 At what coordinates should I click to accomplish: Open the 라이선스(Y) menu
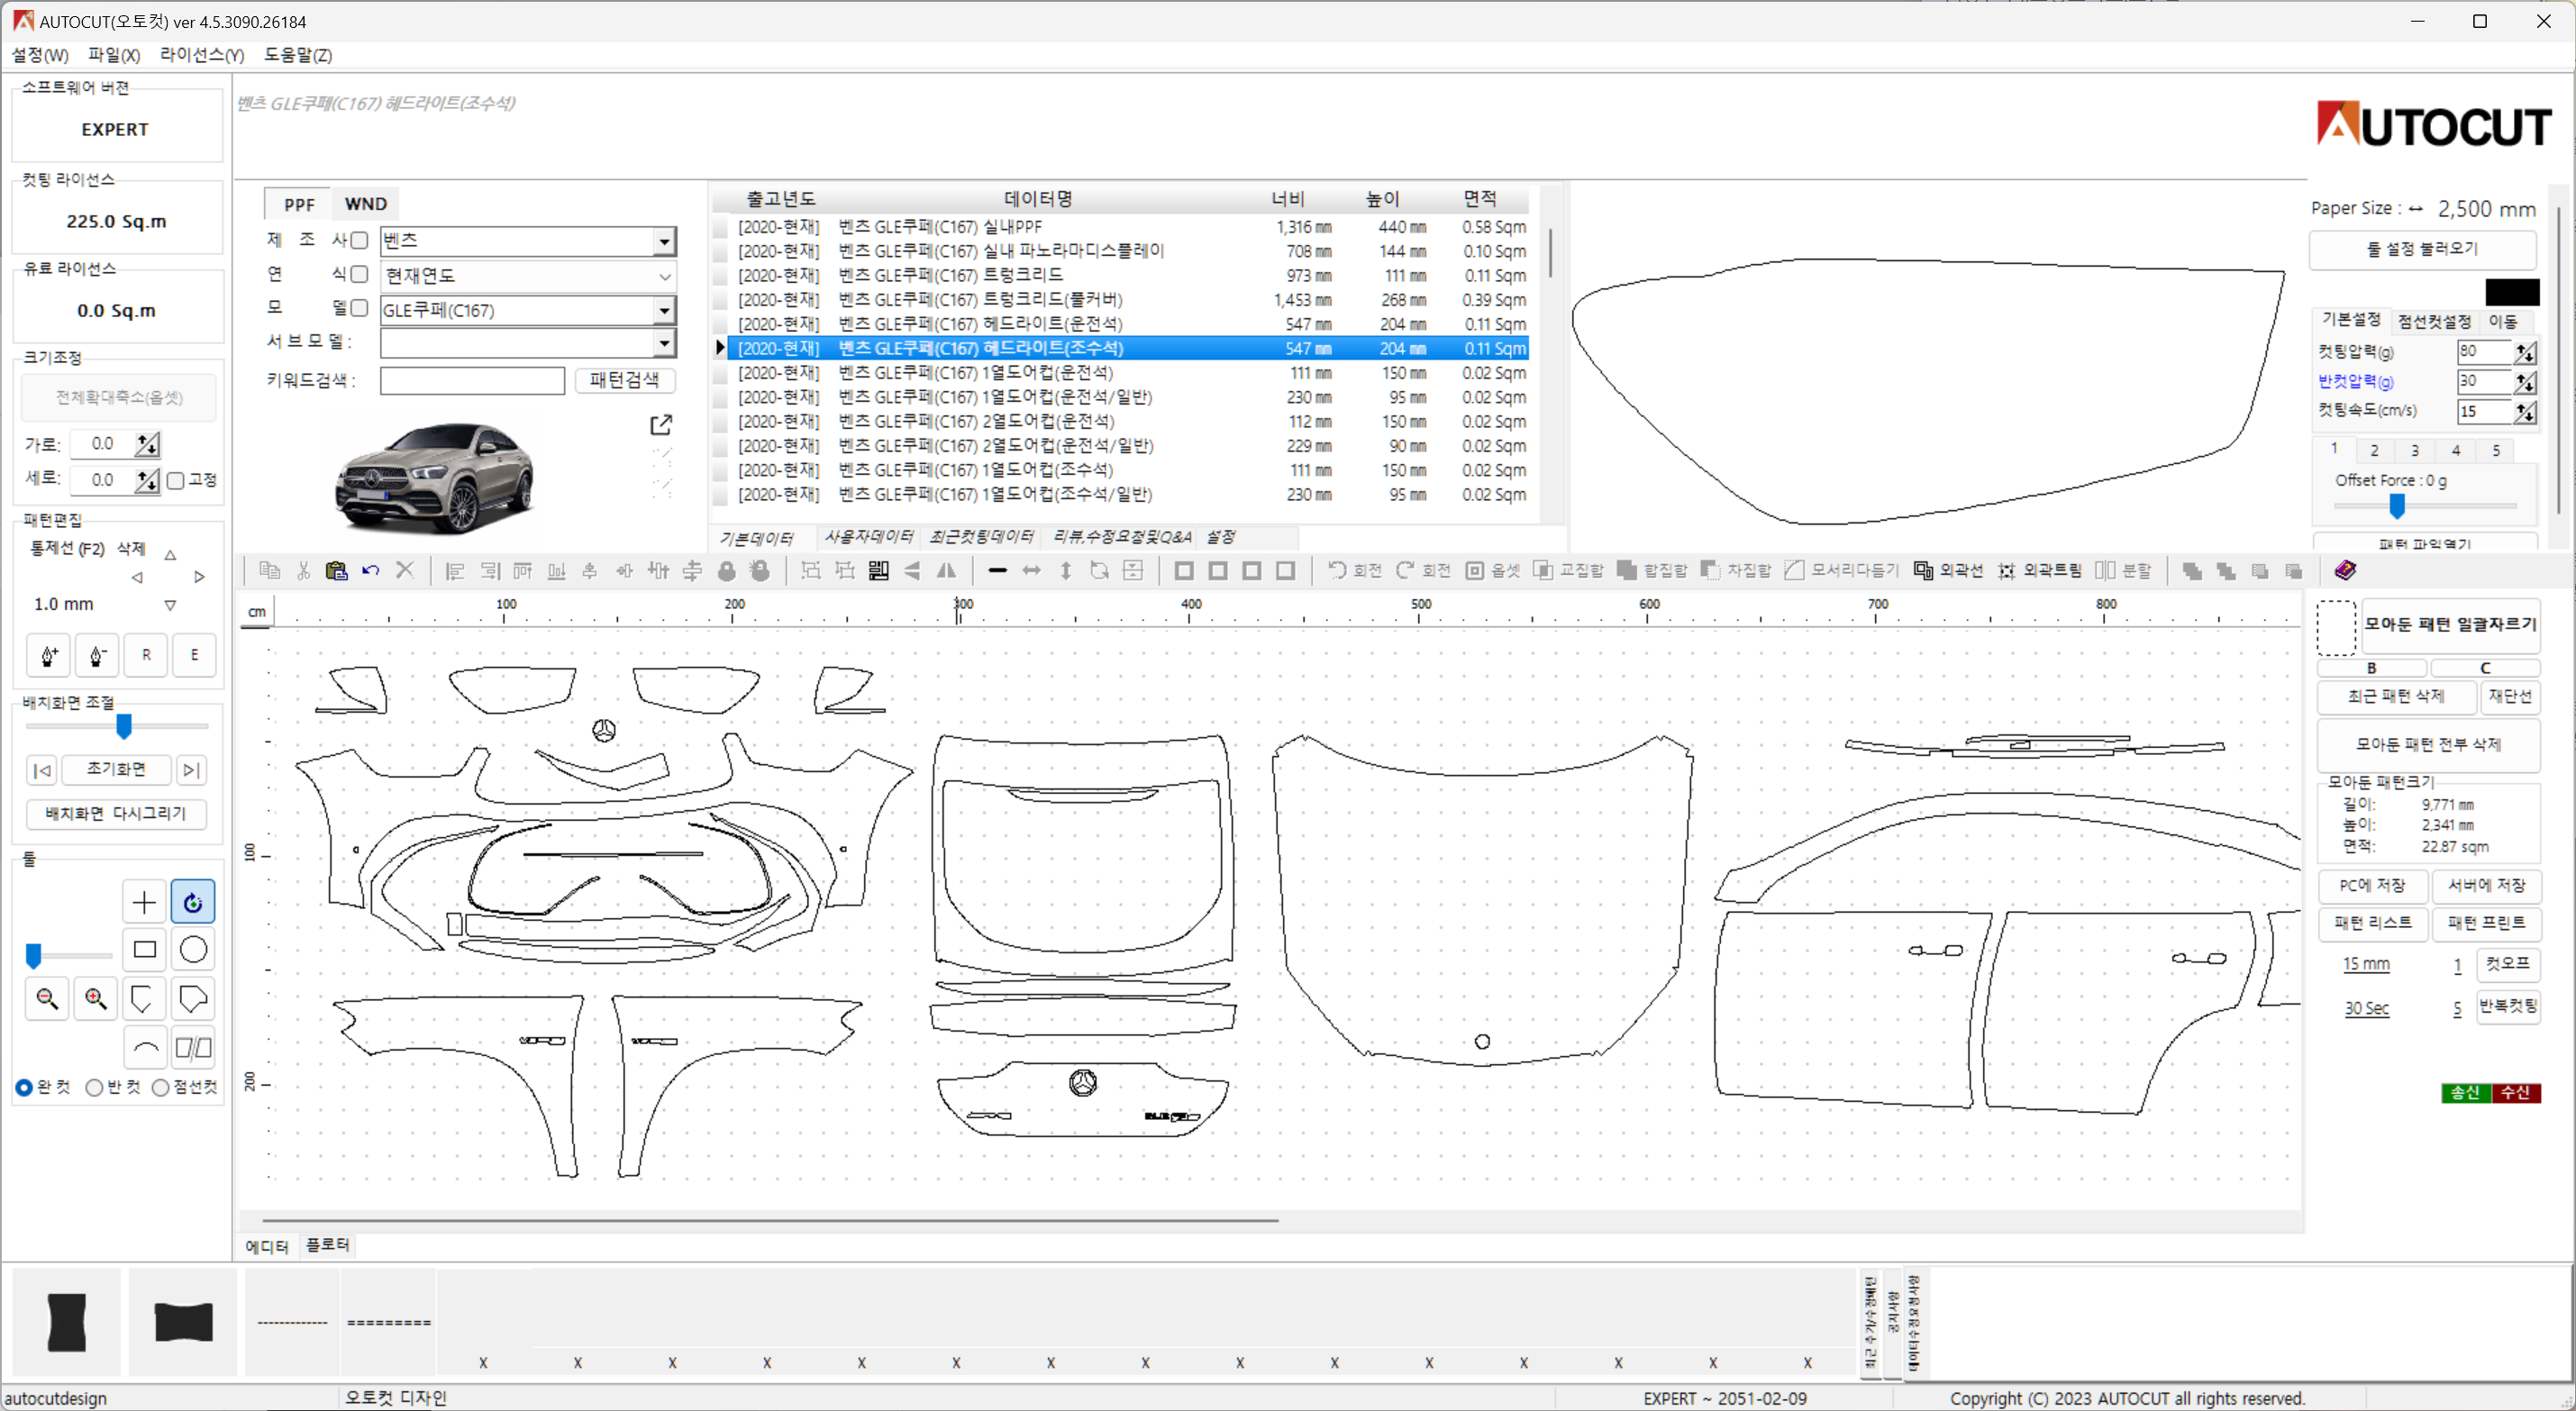[x=202, y=55]
